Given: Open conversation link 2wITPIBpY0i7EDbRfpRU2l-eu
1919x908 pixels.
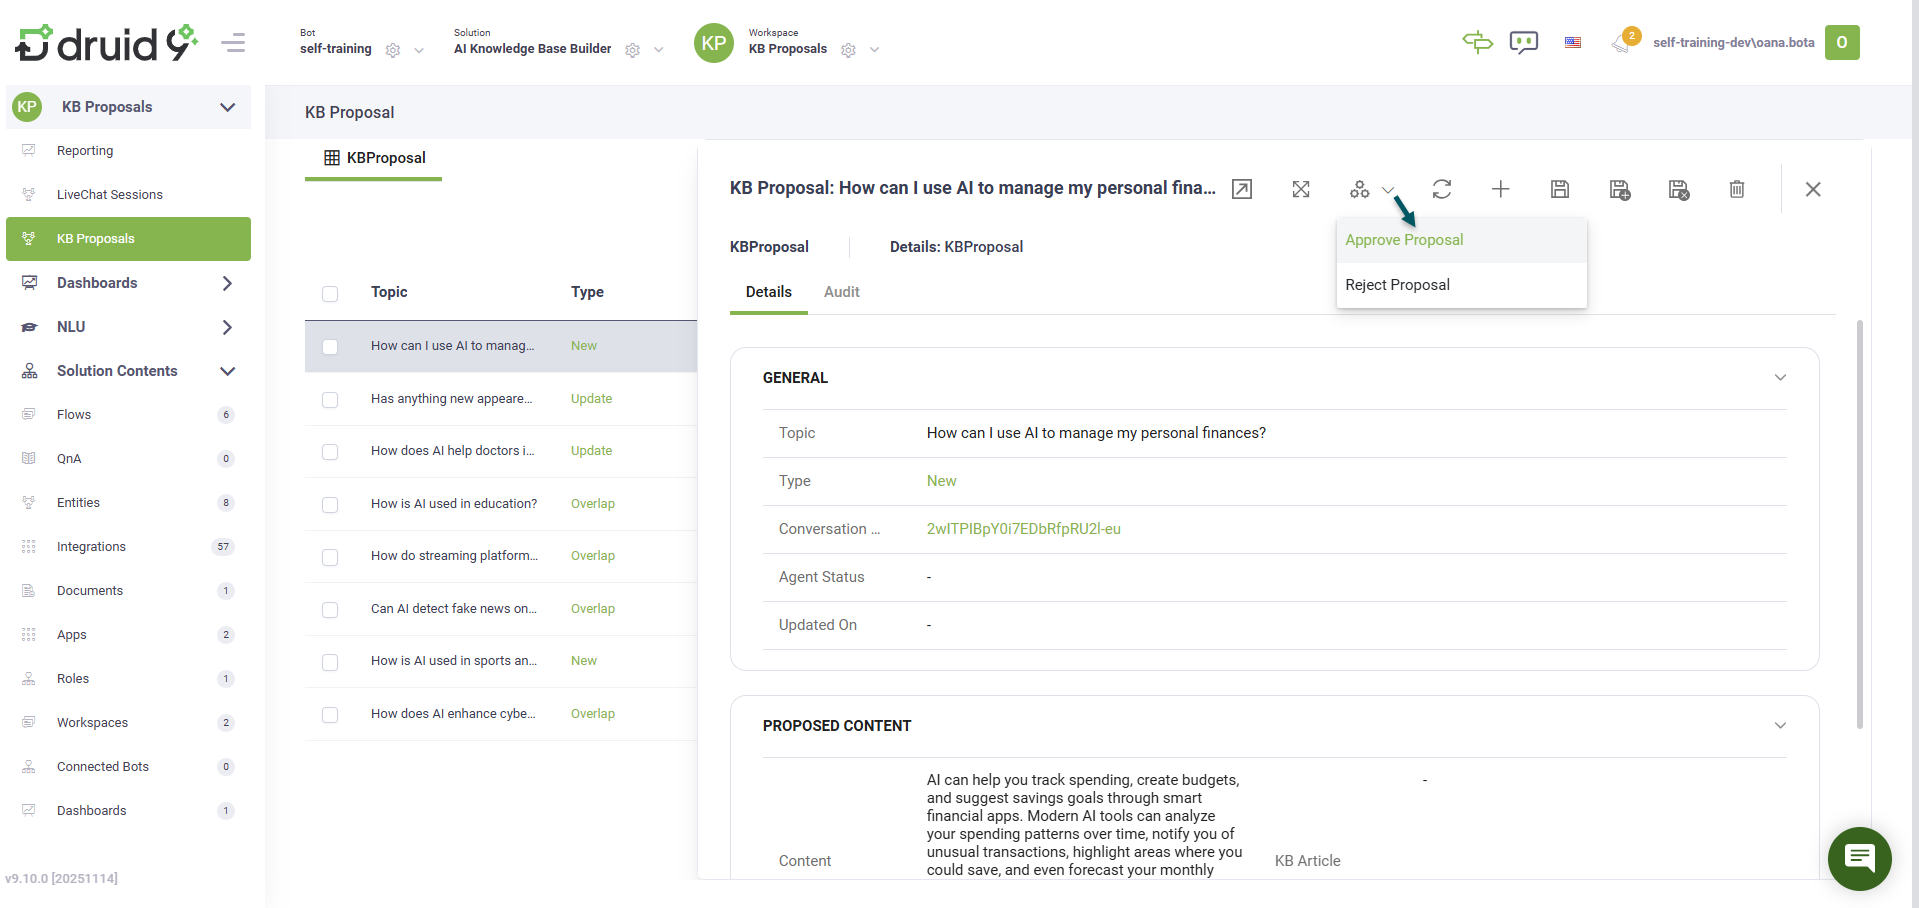Looking at the screenshot, I should (1023, 529).
